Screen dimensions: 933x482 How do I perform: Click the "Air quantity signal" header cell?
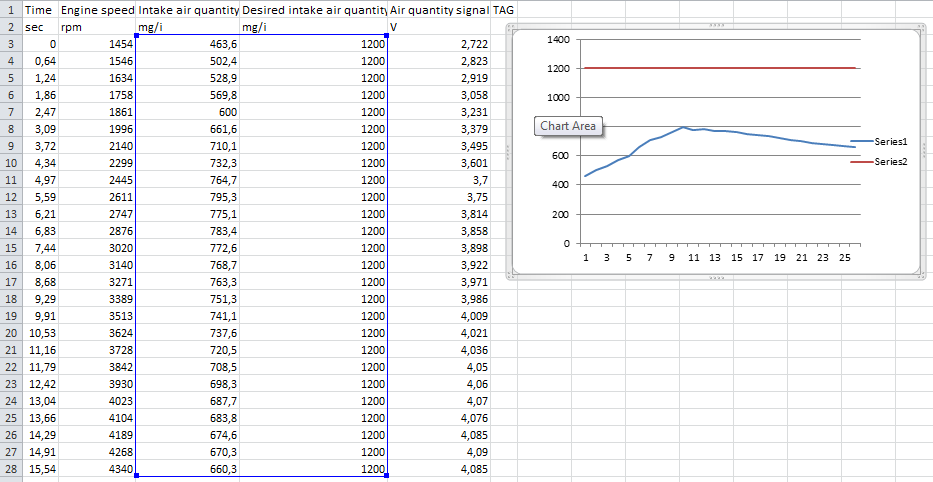point(438,9)
